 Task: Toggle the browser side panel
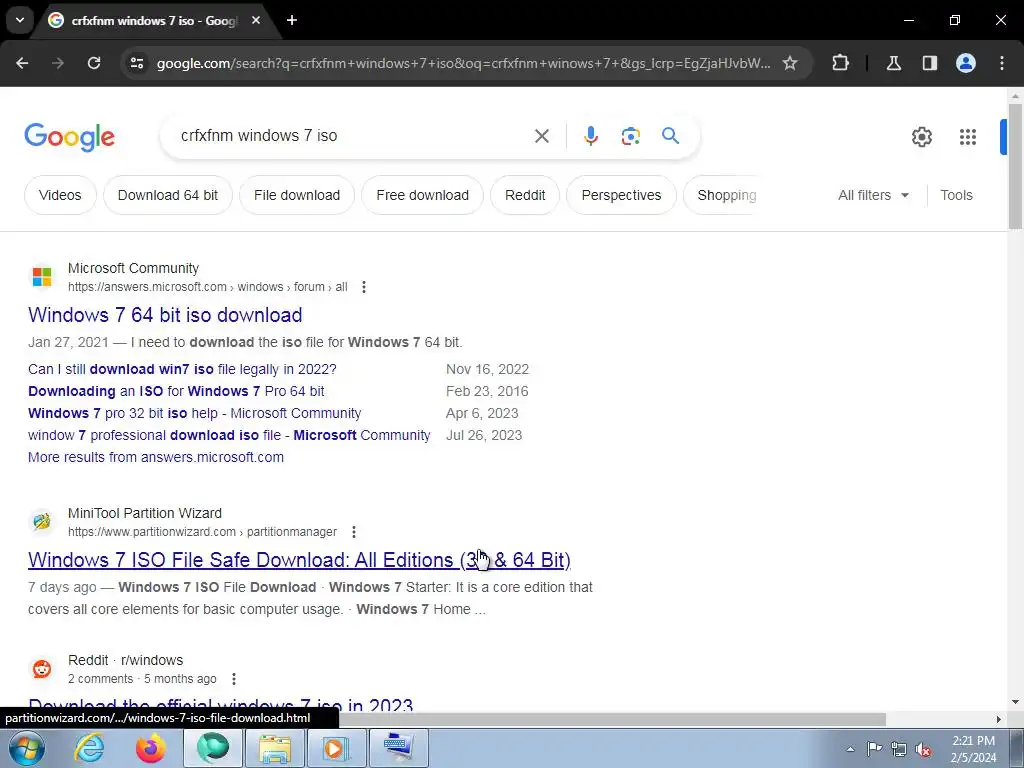929,63
